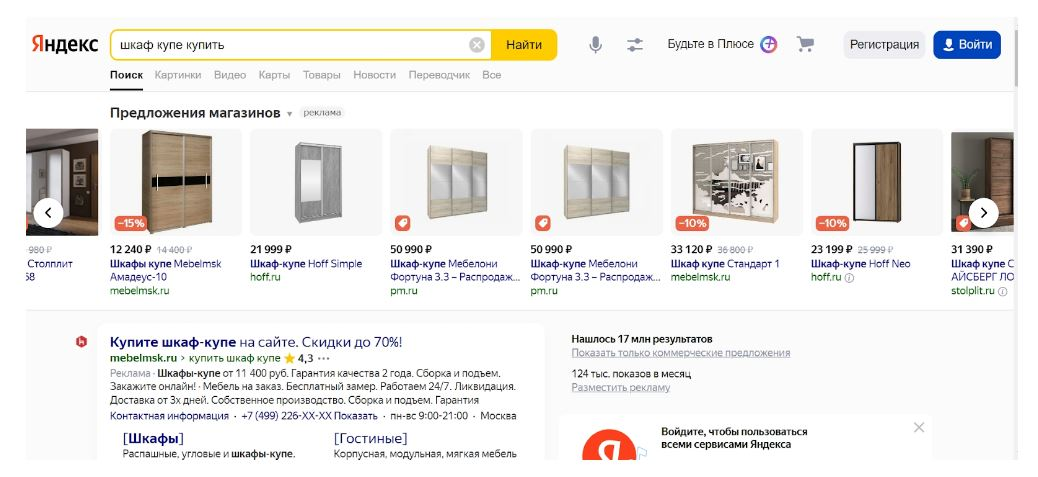Clear the search query text
Viewport: 1038px width, 477px height.
477,45
